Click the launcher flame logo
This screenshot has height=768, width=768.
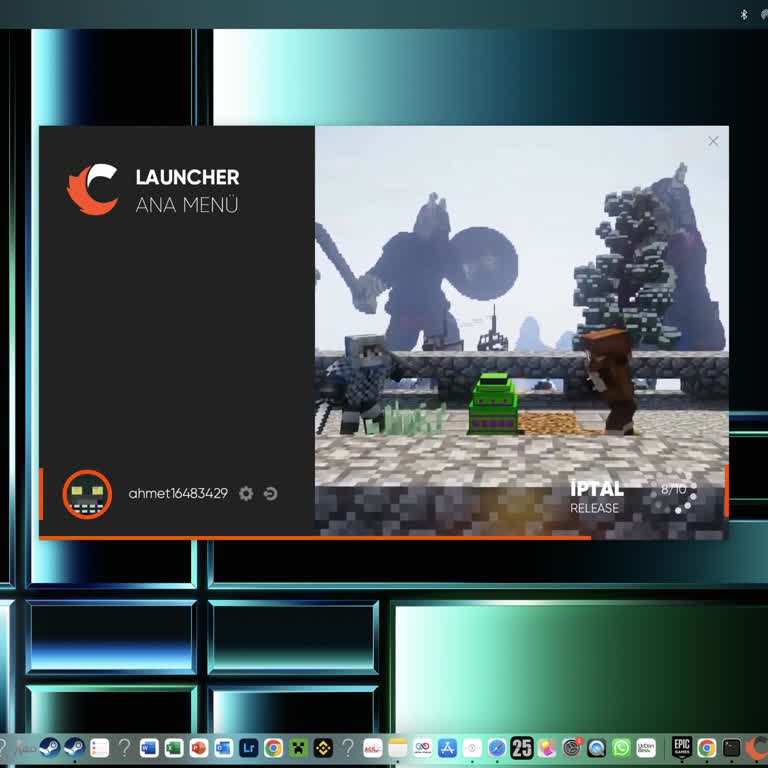(93, 190)
